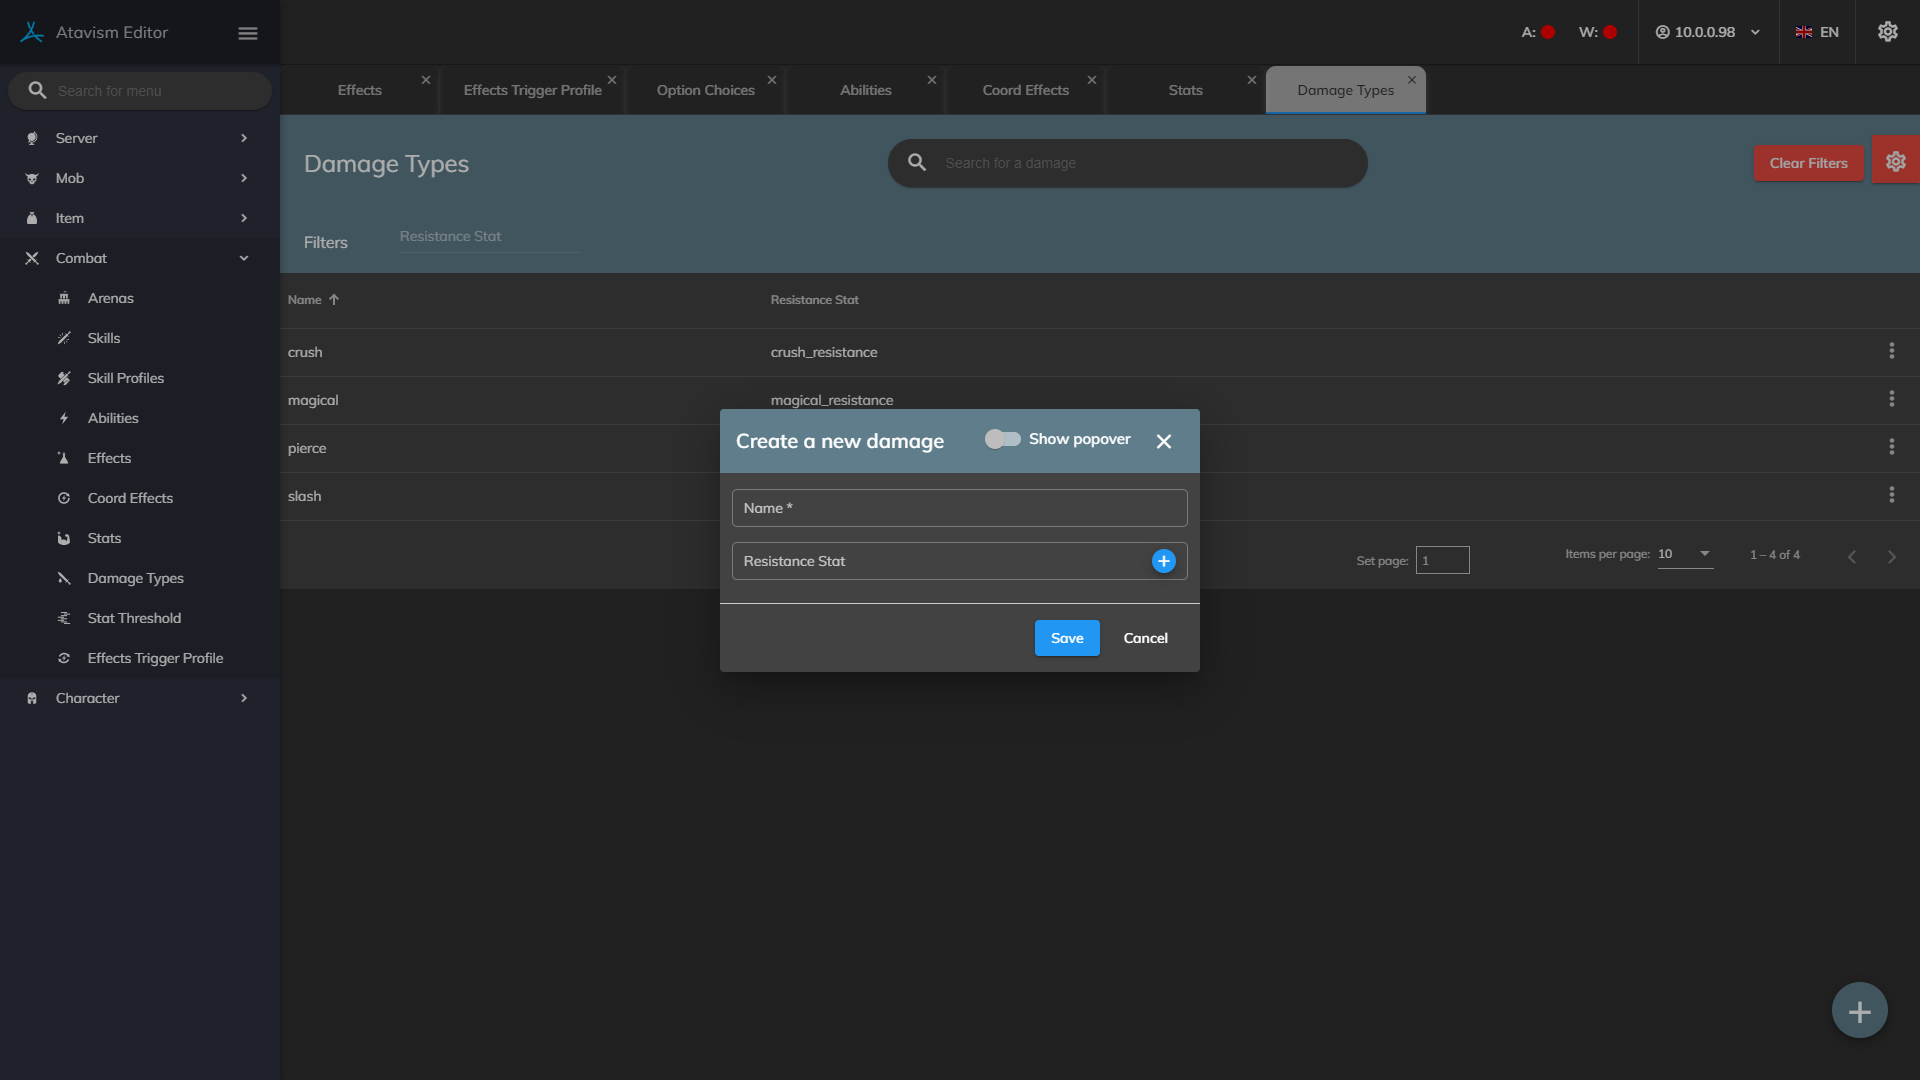Switch to the Stats tab
The image size is (1920, 1080).
(1185, 90)
